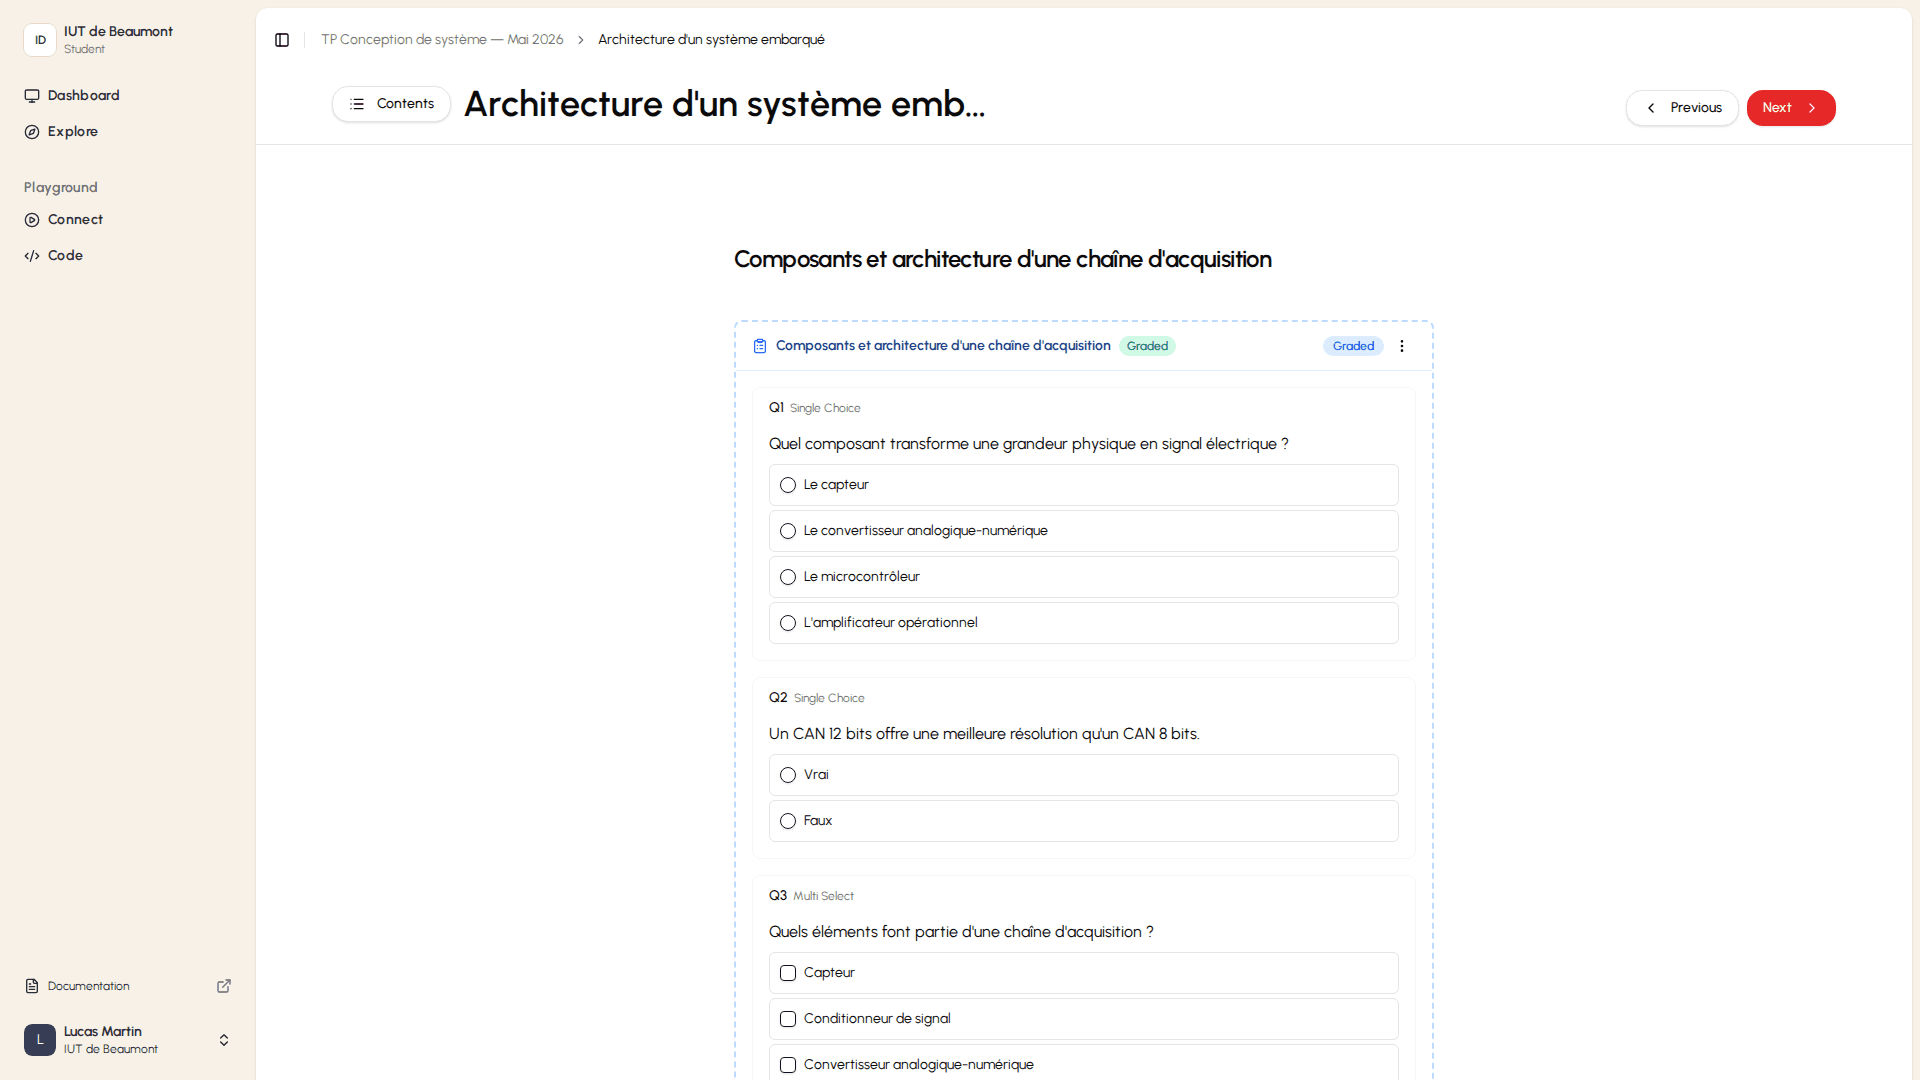
Task: Select L'amplificateur opérationnel option
Action: pos(1083,623)
